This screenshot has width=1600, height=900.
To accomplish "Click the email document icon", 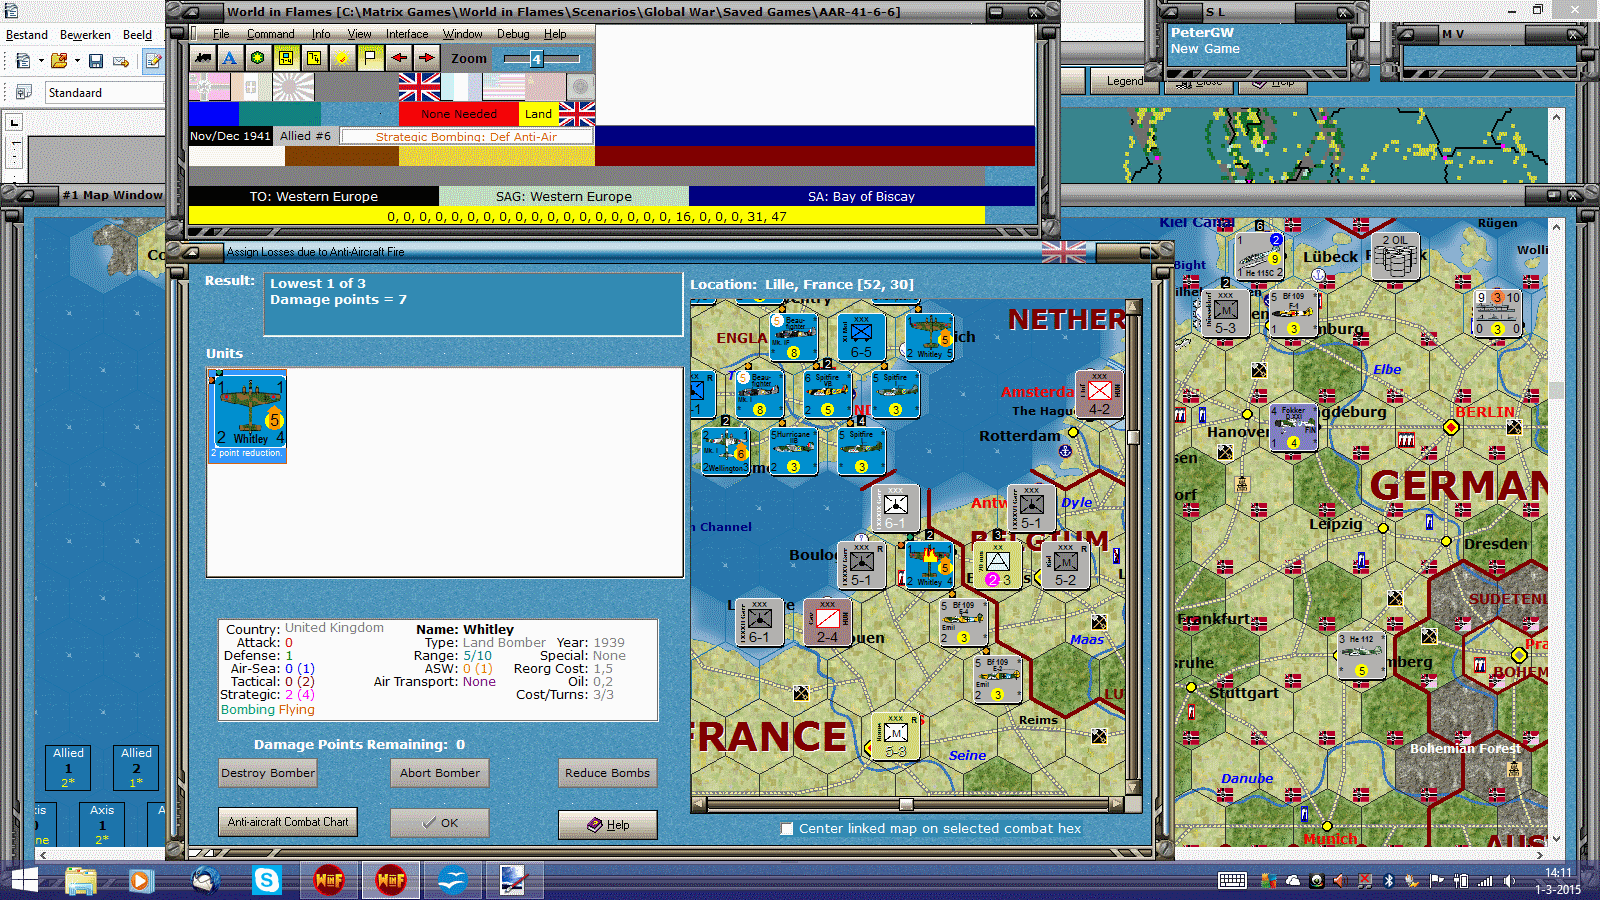I will 121,61.
